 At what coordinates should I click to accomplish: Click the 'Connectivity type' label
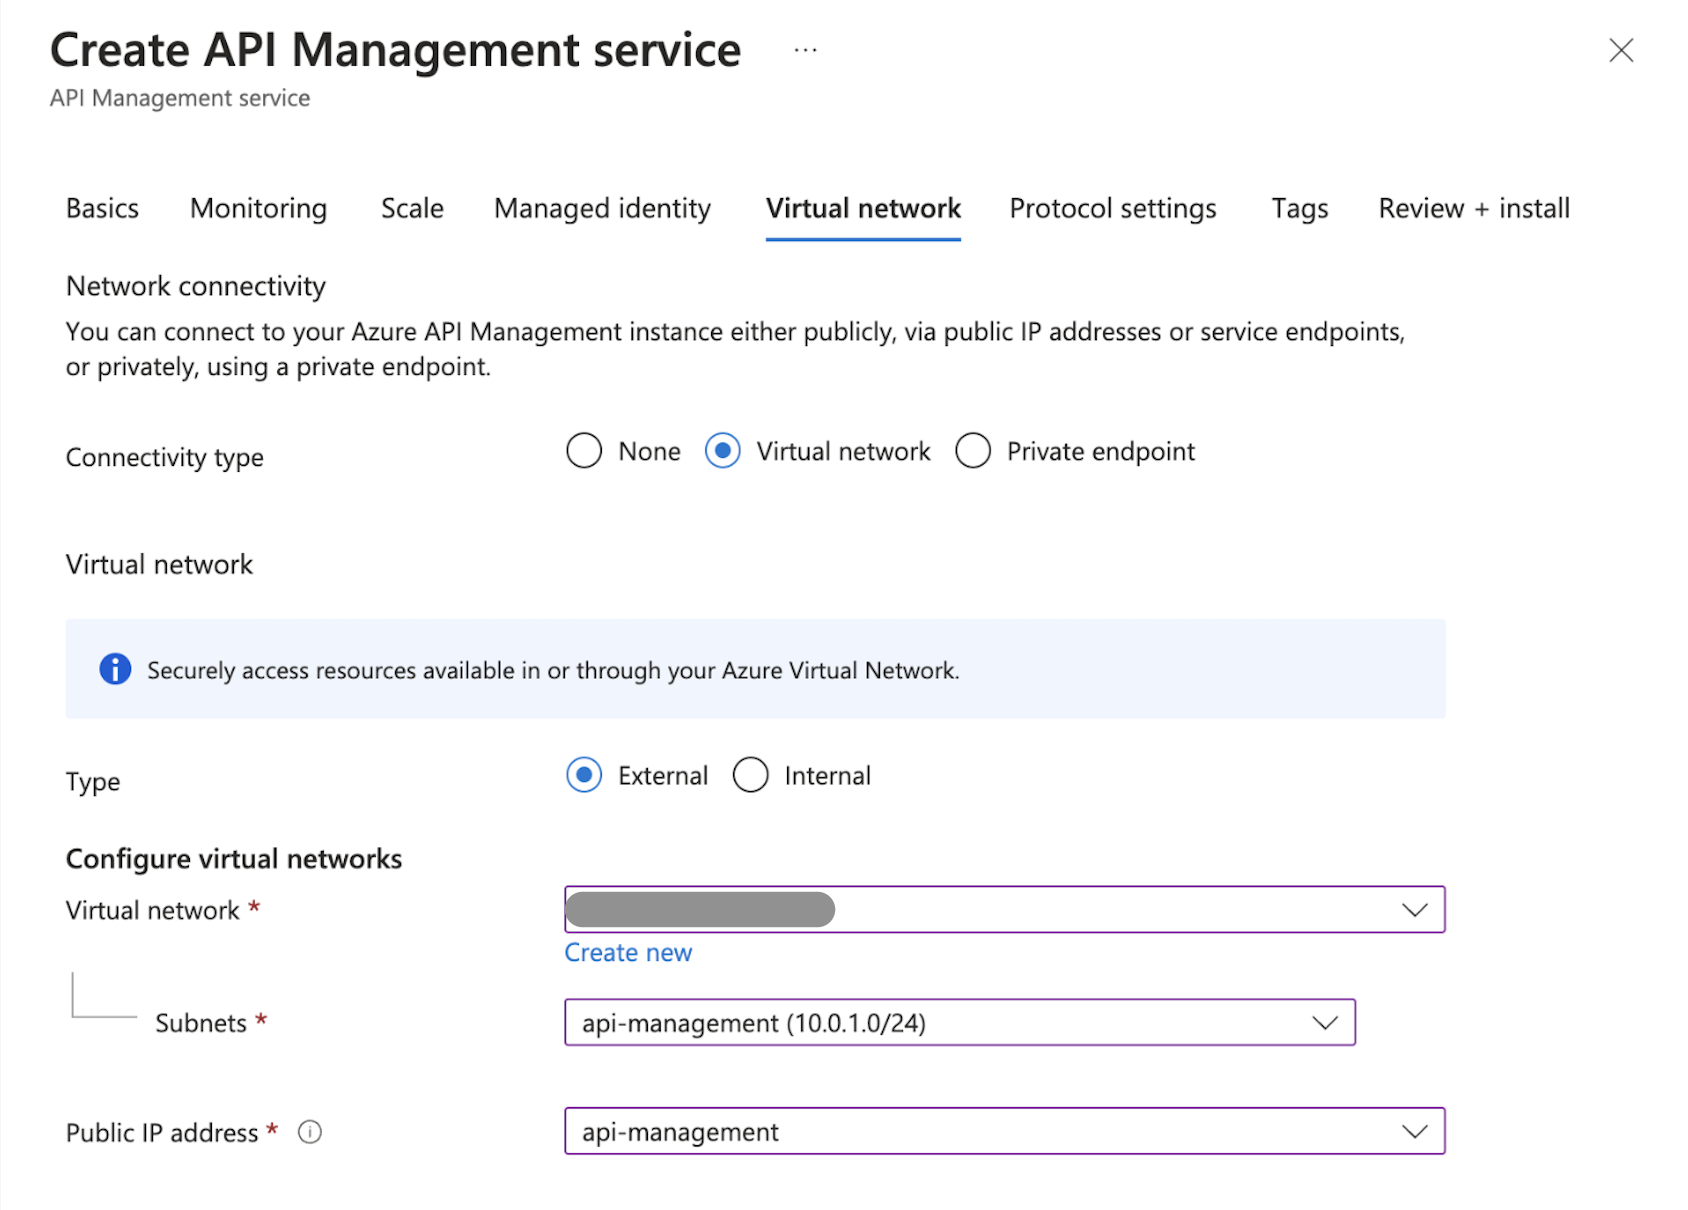pyautogui.click(x=165, y=457)
